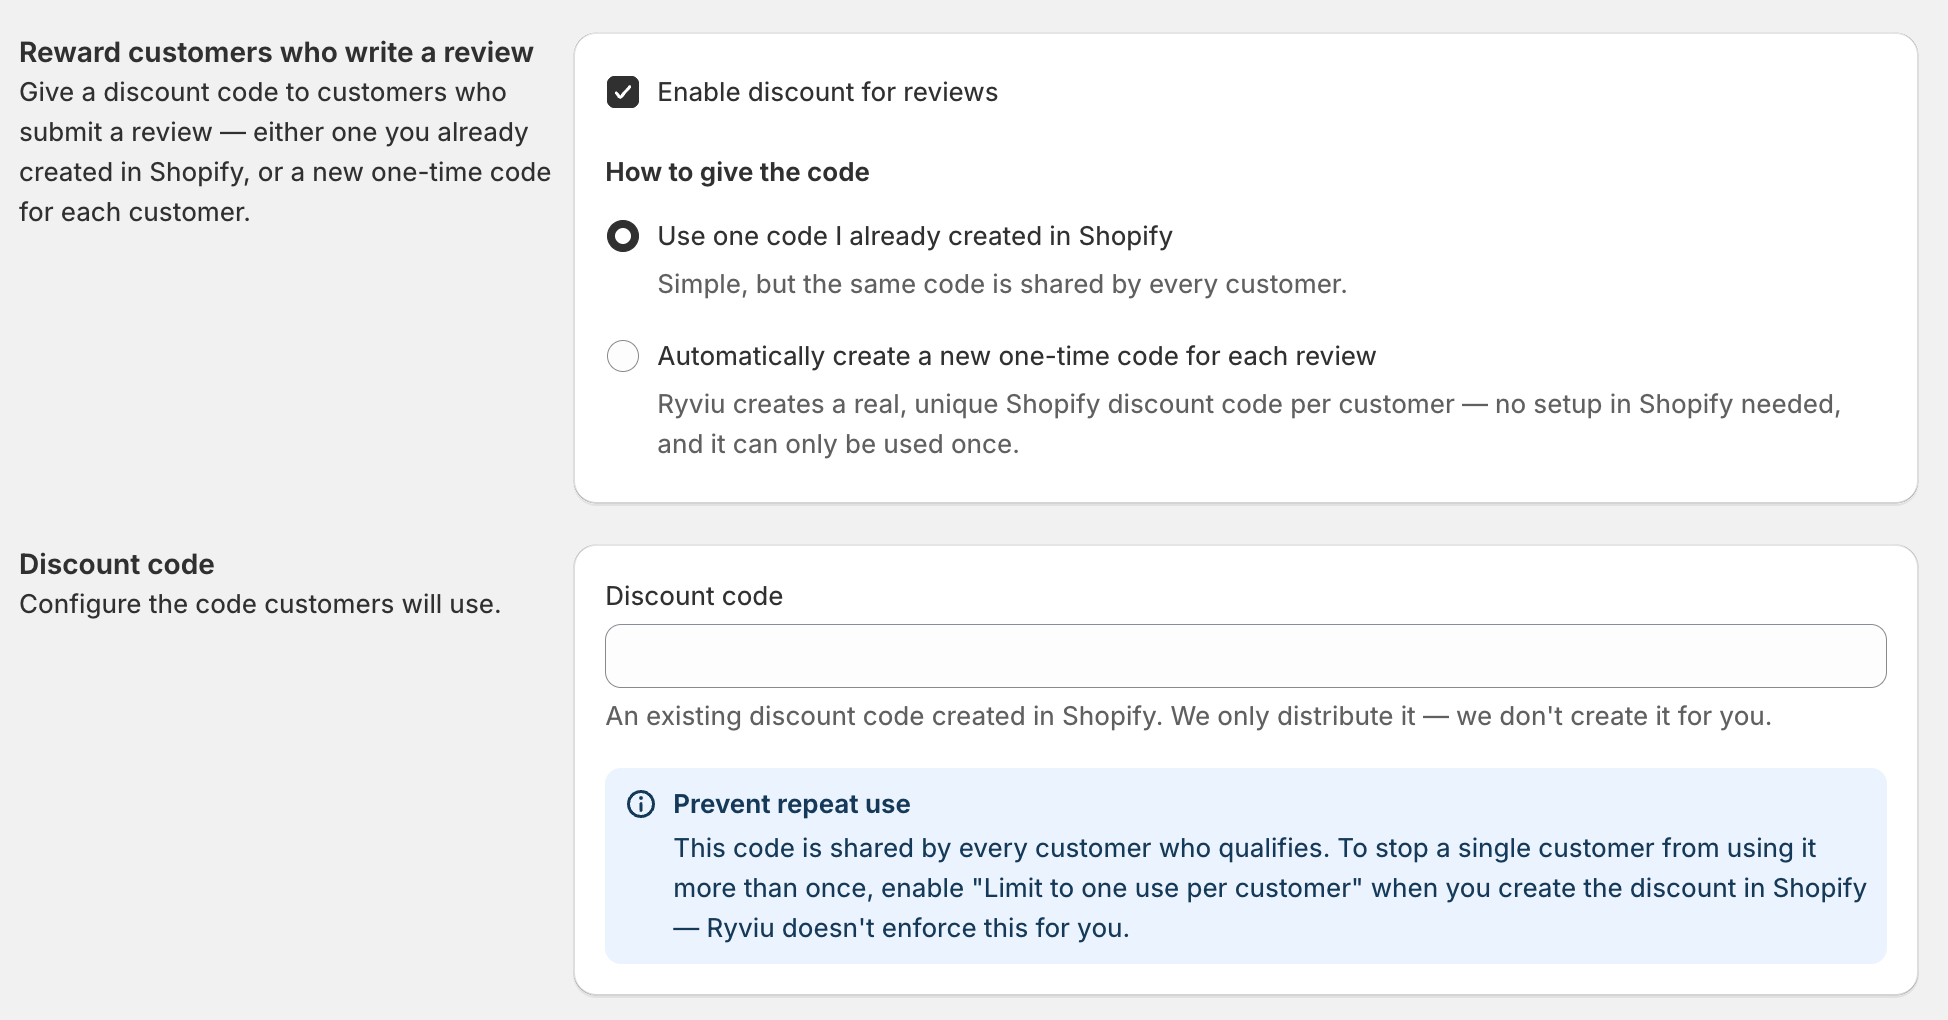Select Use one code already created radio
The height and width of the screenshot is (1020, 1948).
pos(623,236)
